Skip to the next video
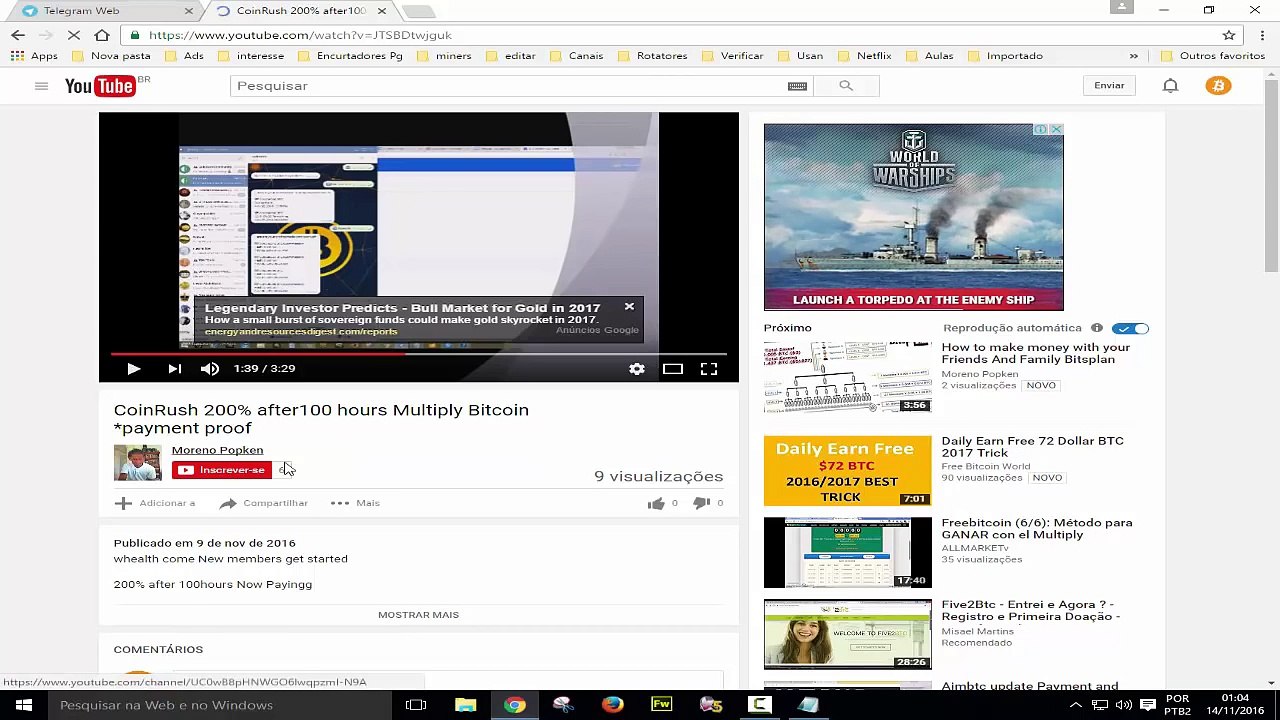1280x720 pixels. pyautogui.click(x=174, y=369)
